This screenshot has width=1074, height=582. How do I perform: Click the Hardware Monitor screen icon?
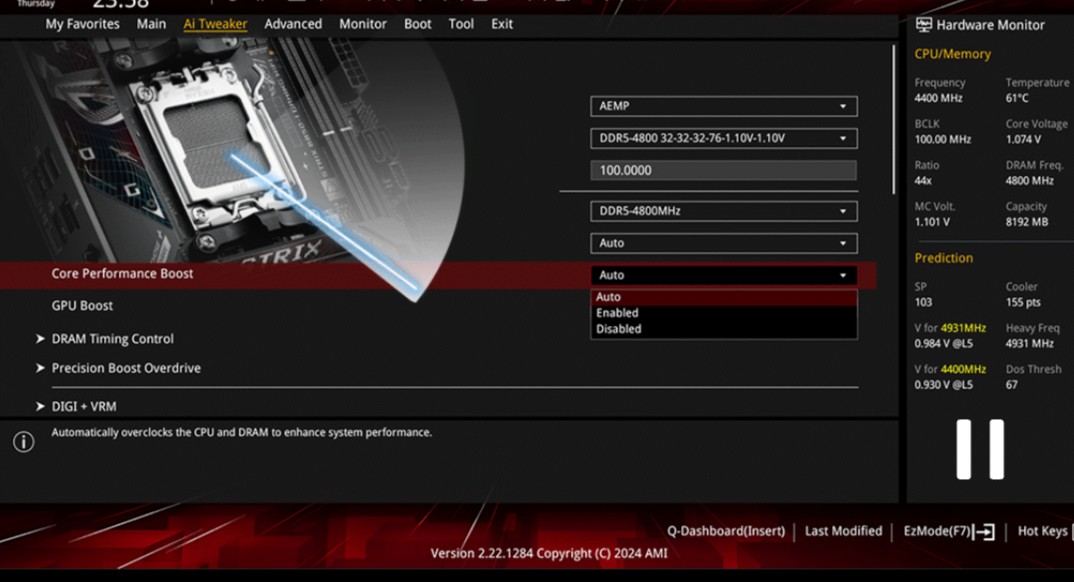(x=923, y=25)
